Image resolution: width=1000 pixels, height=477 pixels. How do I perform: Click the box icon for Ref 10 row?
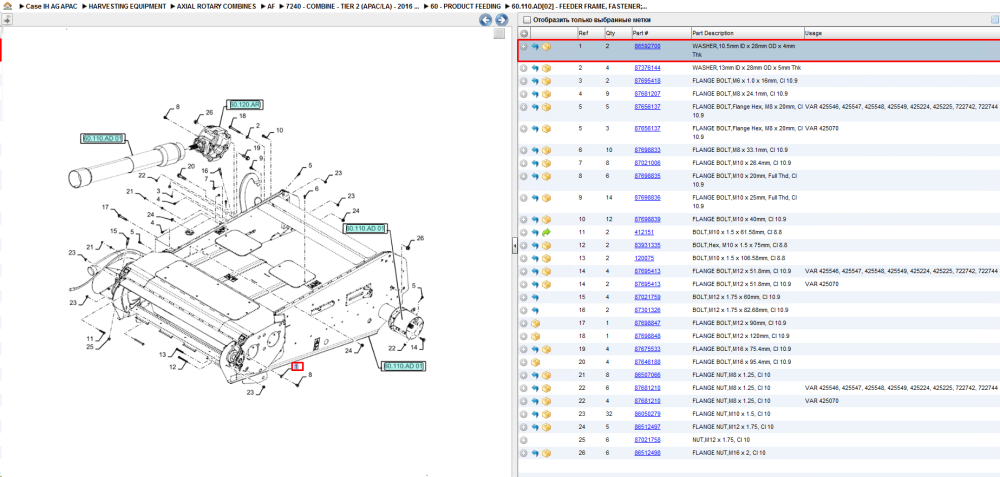547,219
